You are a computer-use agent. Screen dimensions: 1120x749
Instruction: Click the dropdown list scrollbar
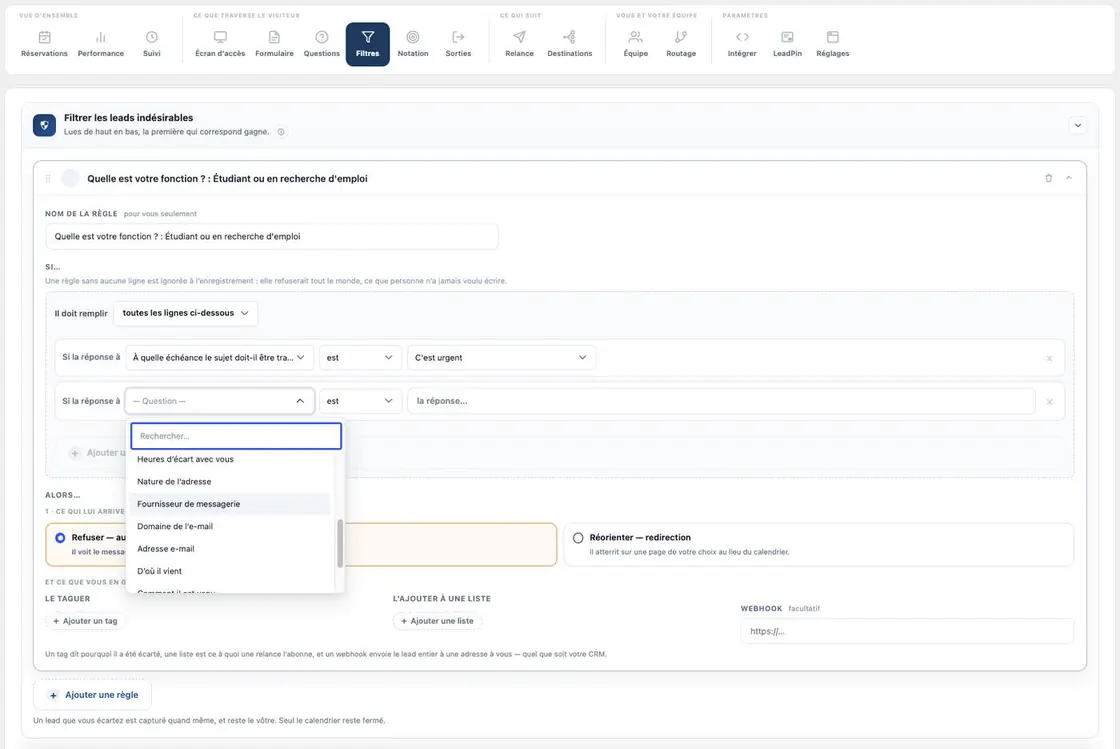pyautogui.click(x=340, y=543)
